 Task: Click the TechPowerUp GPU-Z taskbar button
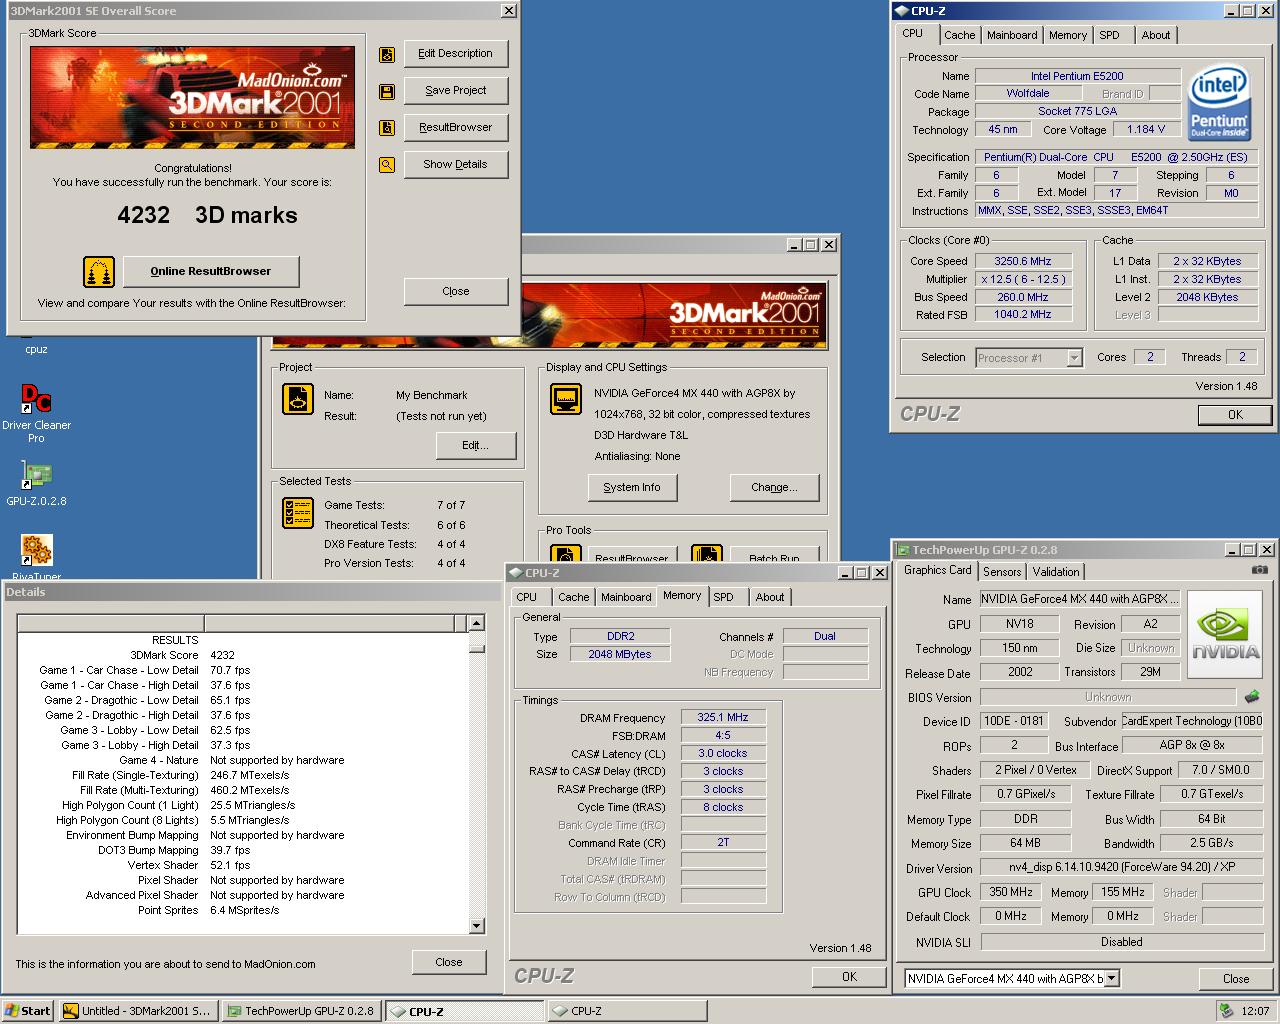tap(300, 1011)
